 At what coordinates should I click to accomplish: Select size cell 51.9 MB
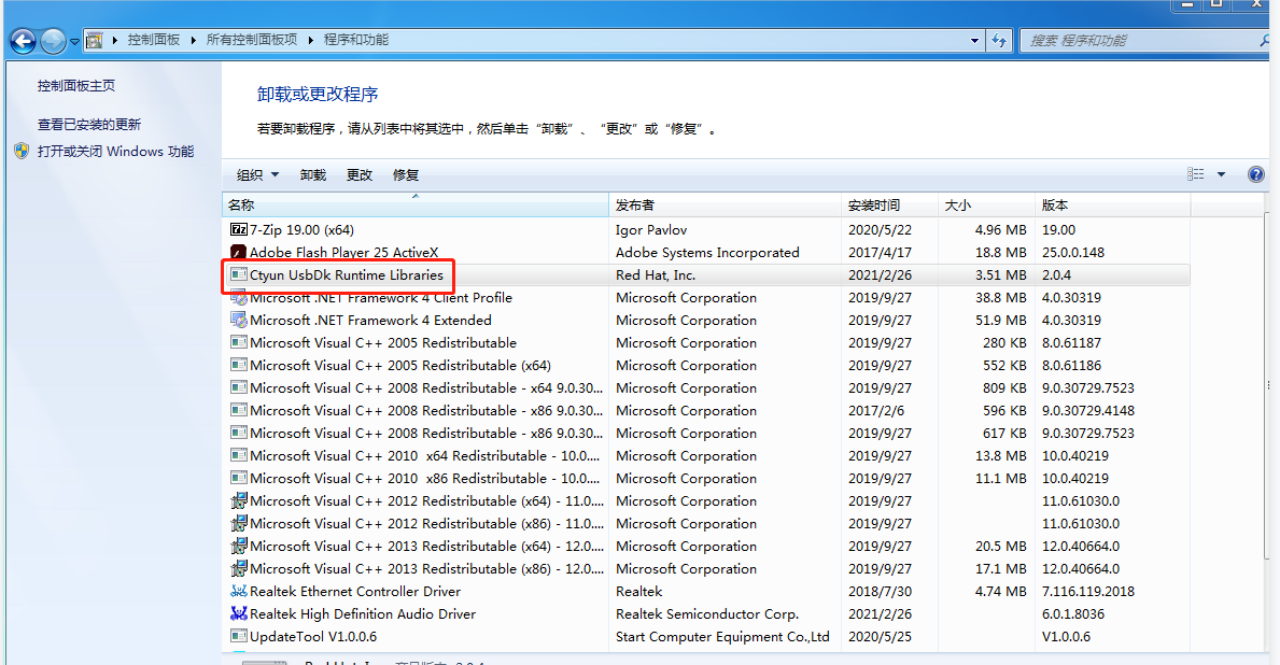(1001, 320)
